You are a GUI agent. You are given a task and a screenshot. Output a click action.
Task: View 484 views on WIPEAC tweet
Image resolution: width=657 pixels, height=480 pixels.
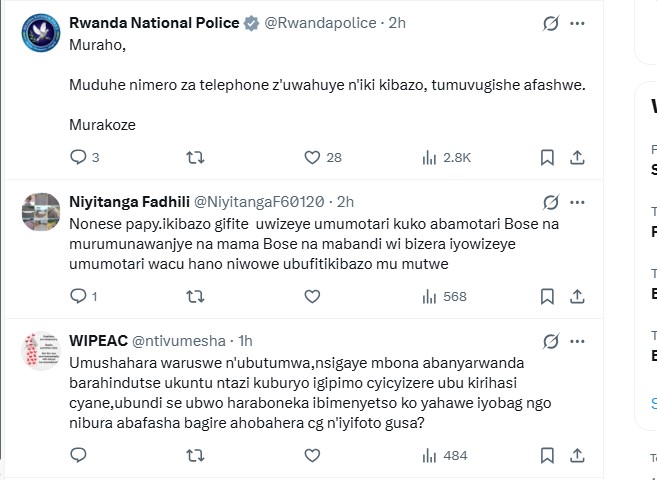point(445,456)
